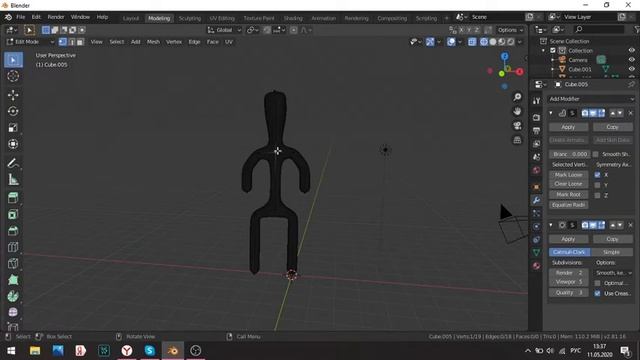This screenshot has height=360, width=640.
Task: Switch to the Layout workspace tab
Action: tap(131, 18)
